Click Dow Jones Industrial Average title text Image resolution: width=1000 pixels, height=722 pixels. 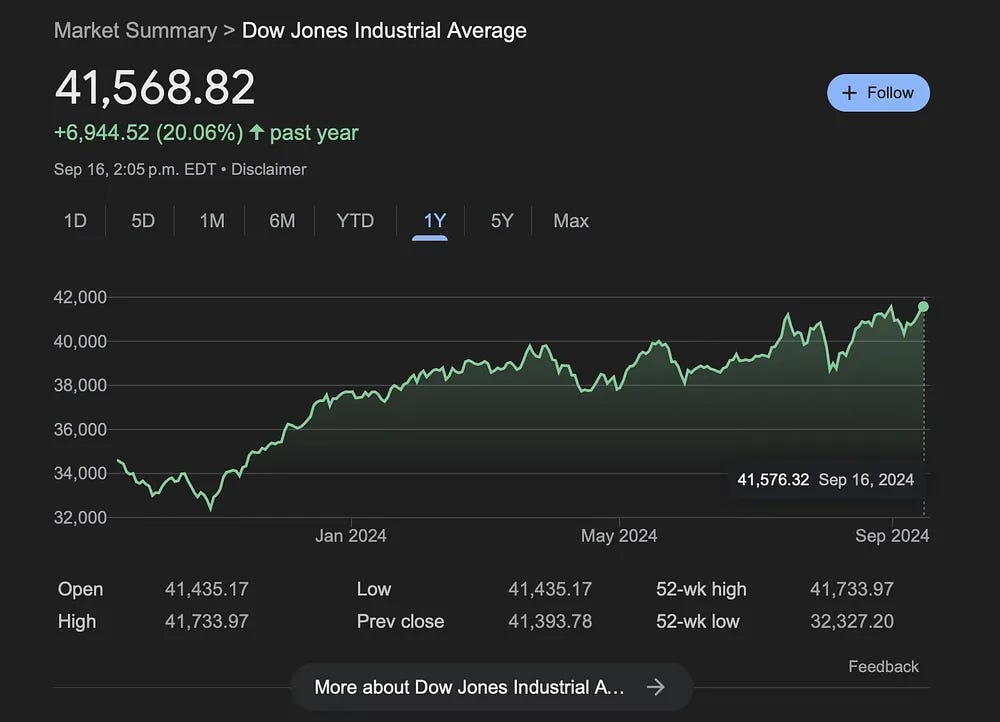click(x=385, y=31)
